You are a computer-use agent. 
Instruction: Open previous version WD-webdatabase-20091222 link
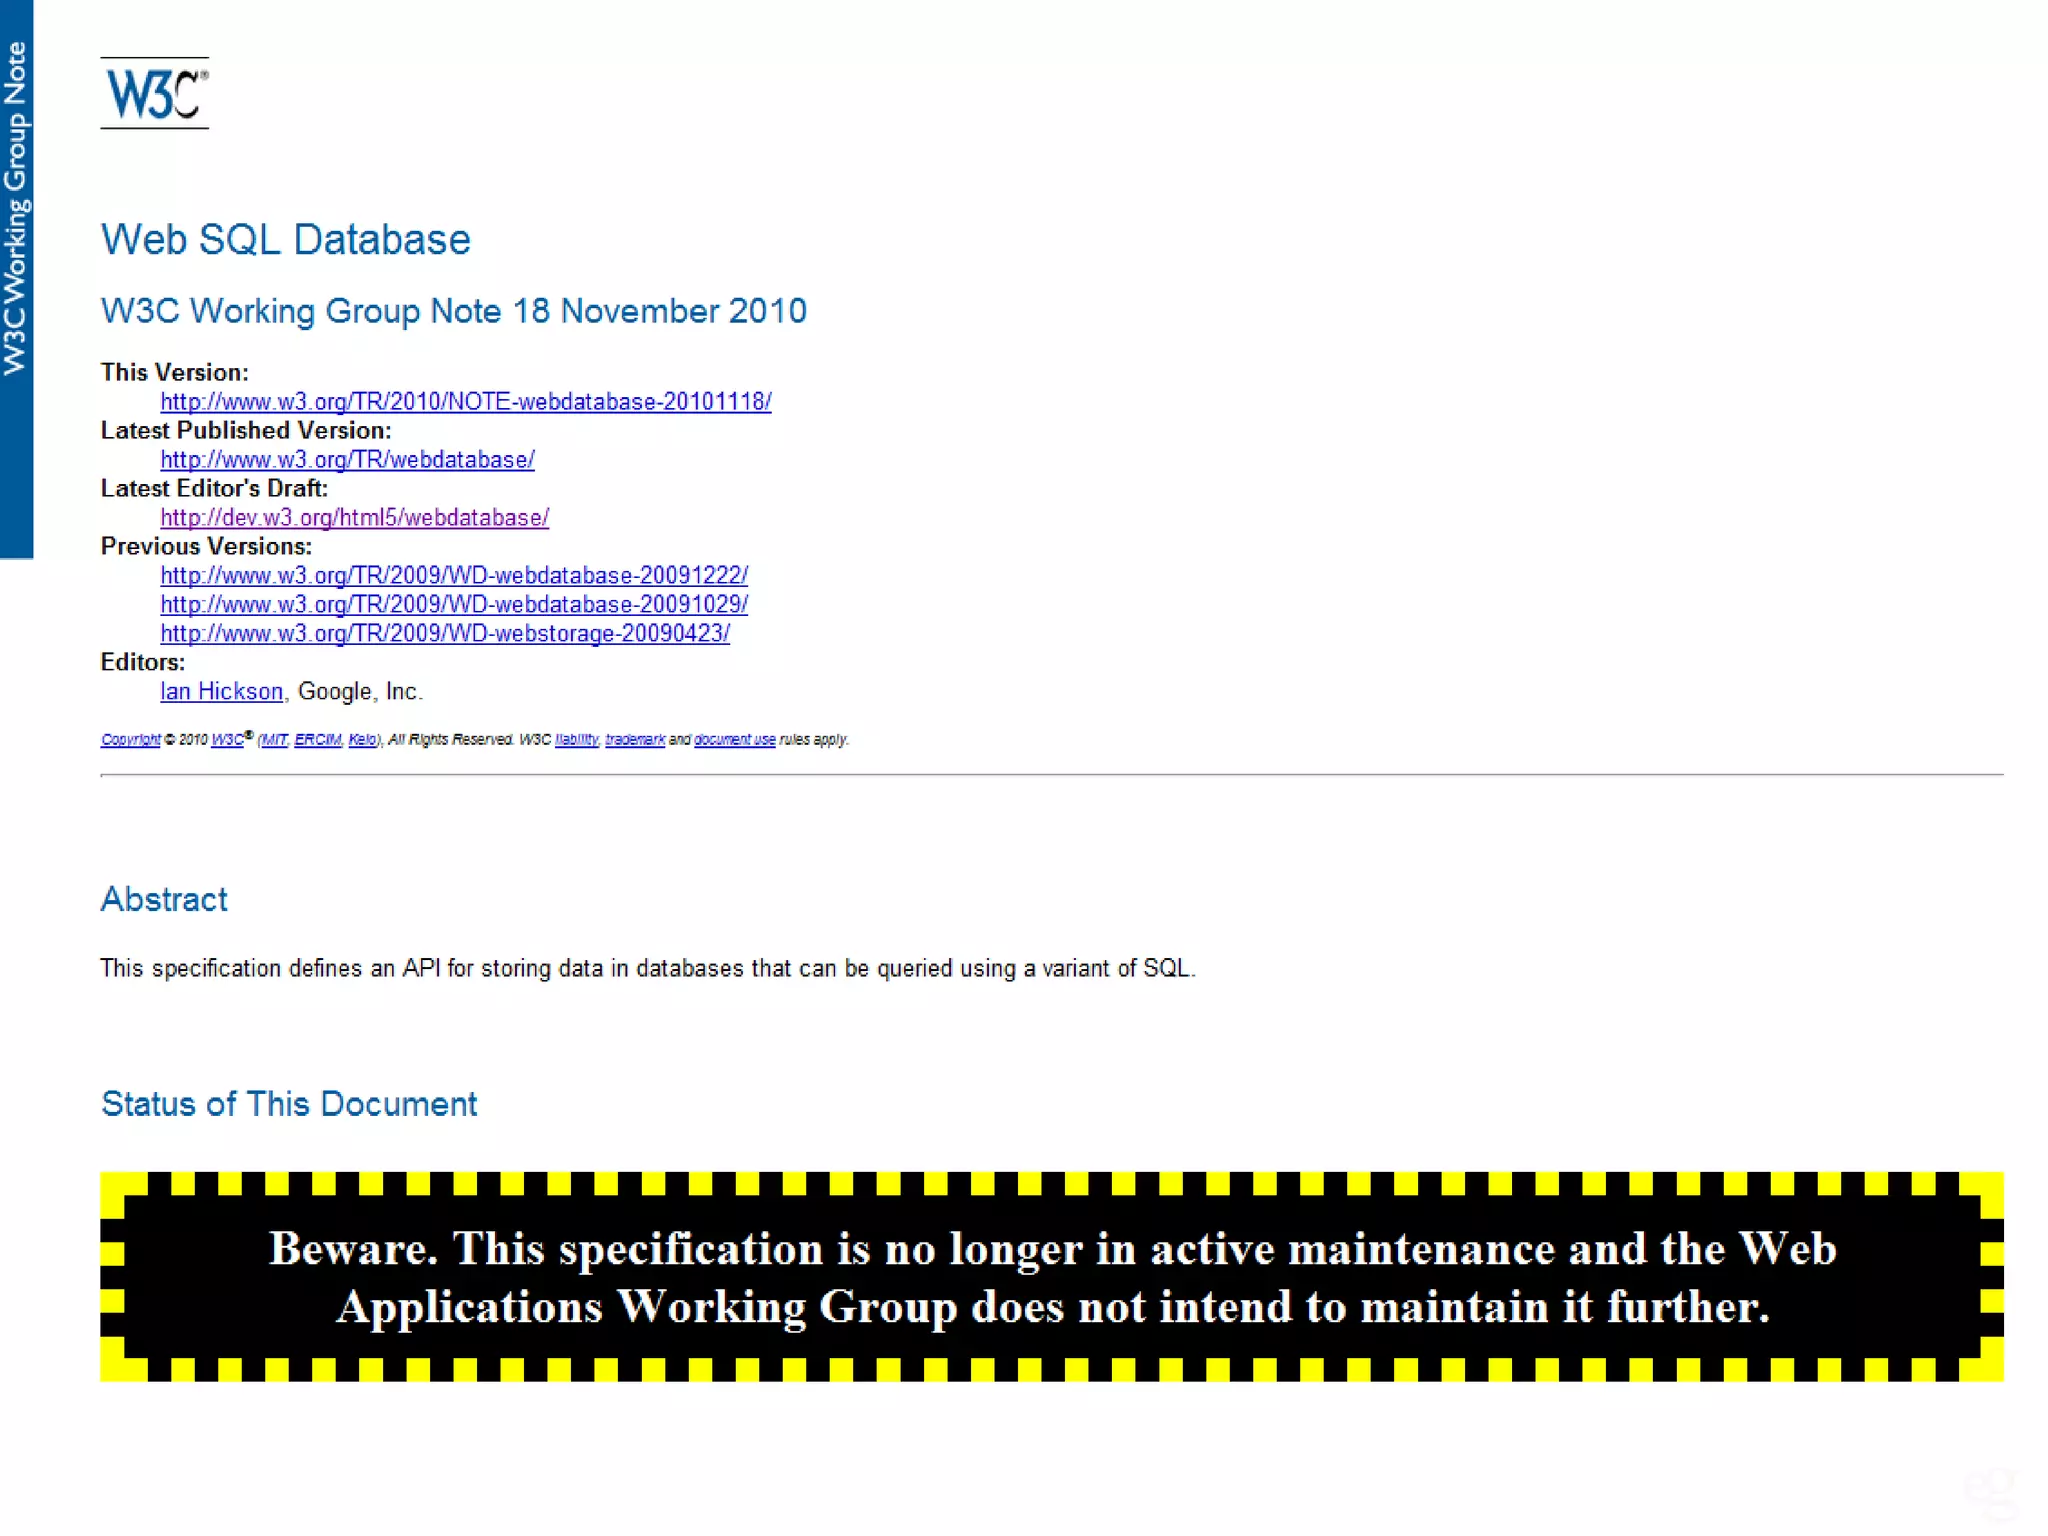(x=454, y=576)
